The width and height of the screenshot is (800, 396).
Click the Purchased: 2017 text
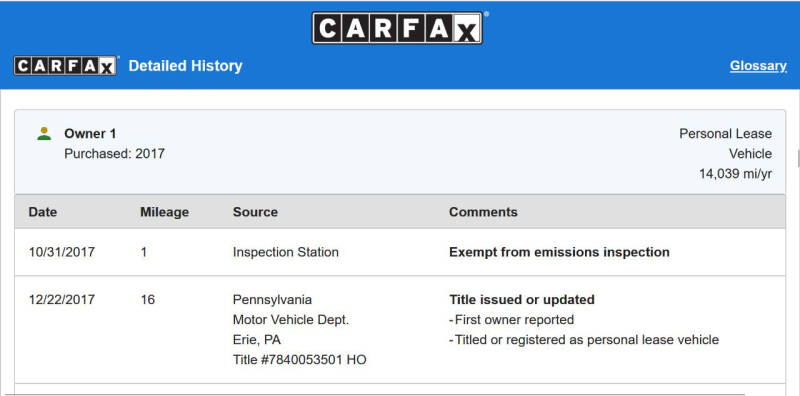pos(114,154)
